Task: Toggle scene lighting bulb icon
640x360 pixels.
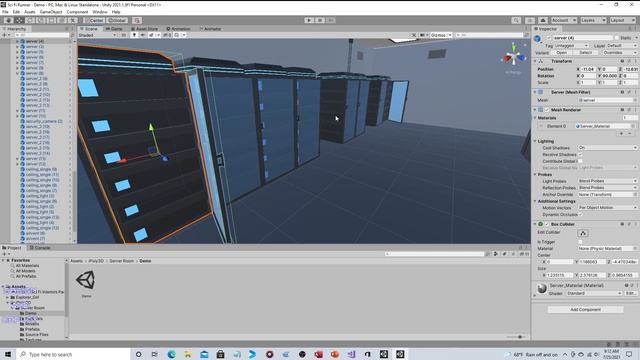Action: 134,35
